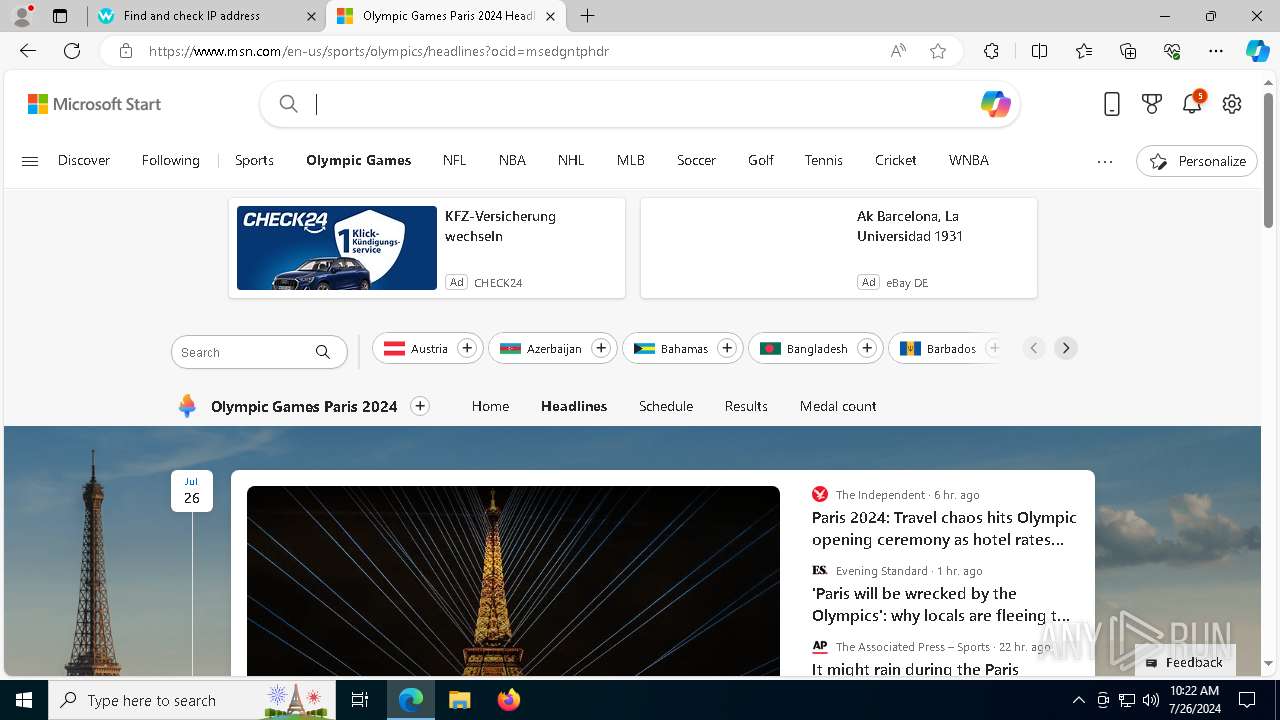Select Tennis in sports navigation
This screenshot has width=1280, height=720.
[824, 160]
